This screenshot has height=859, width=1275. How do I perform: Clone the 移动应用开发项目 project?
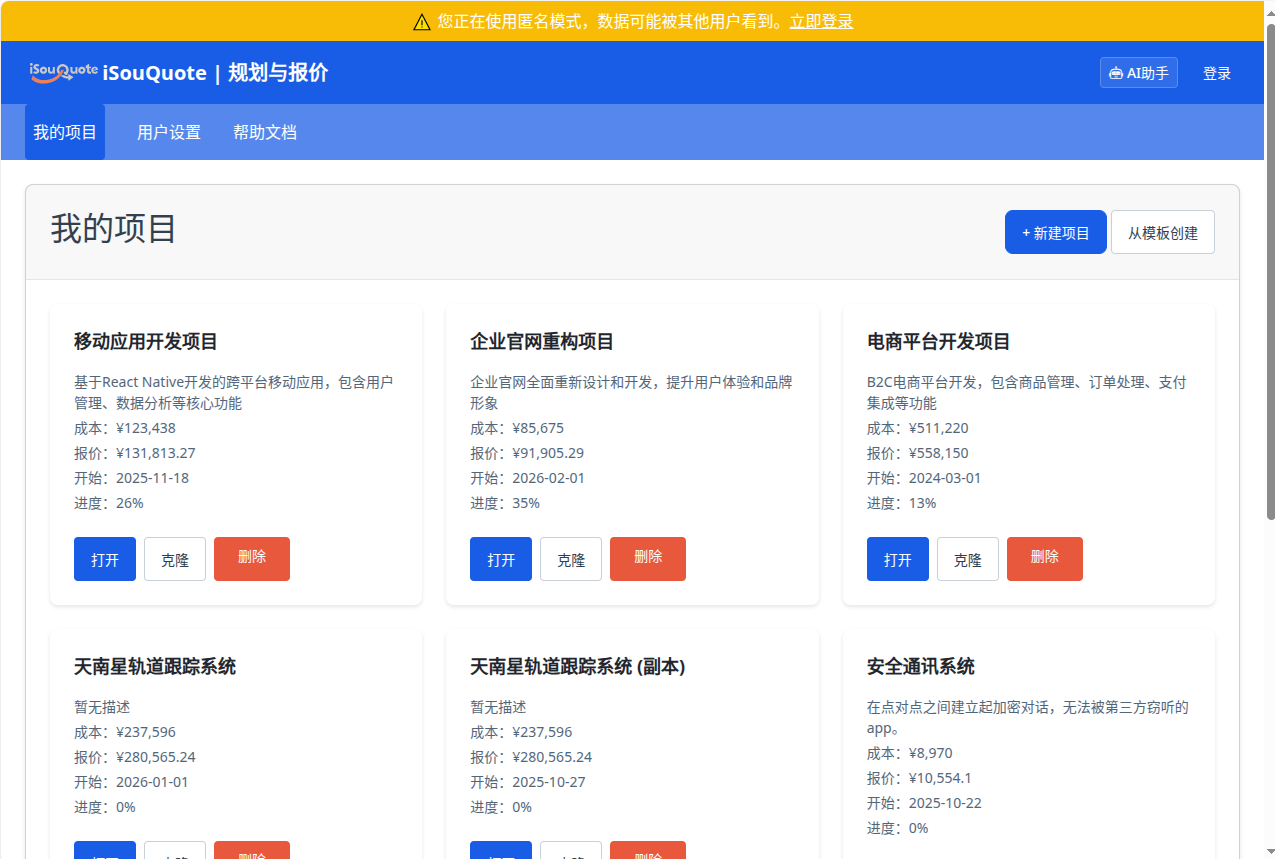click(175, 559)
